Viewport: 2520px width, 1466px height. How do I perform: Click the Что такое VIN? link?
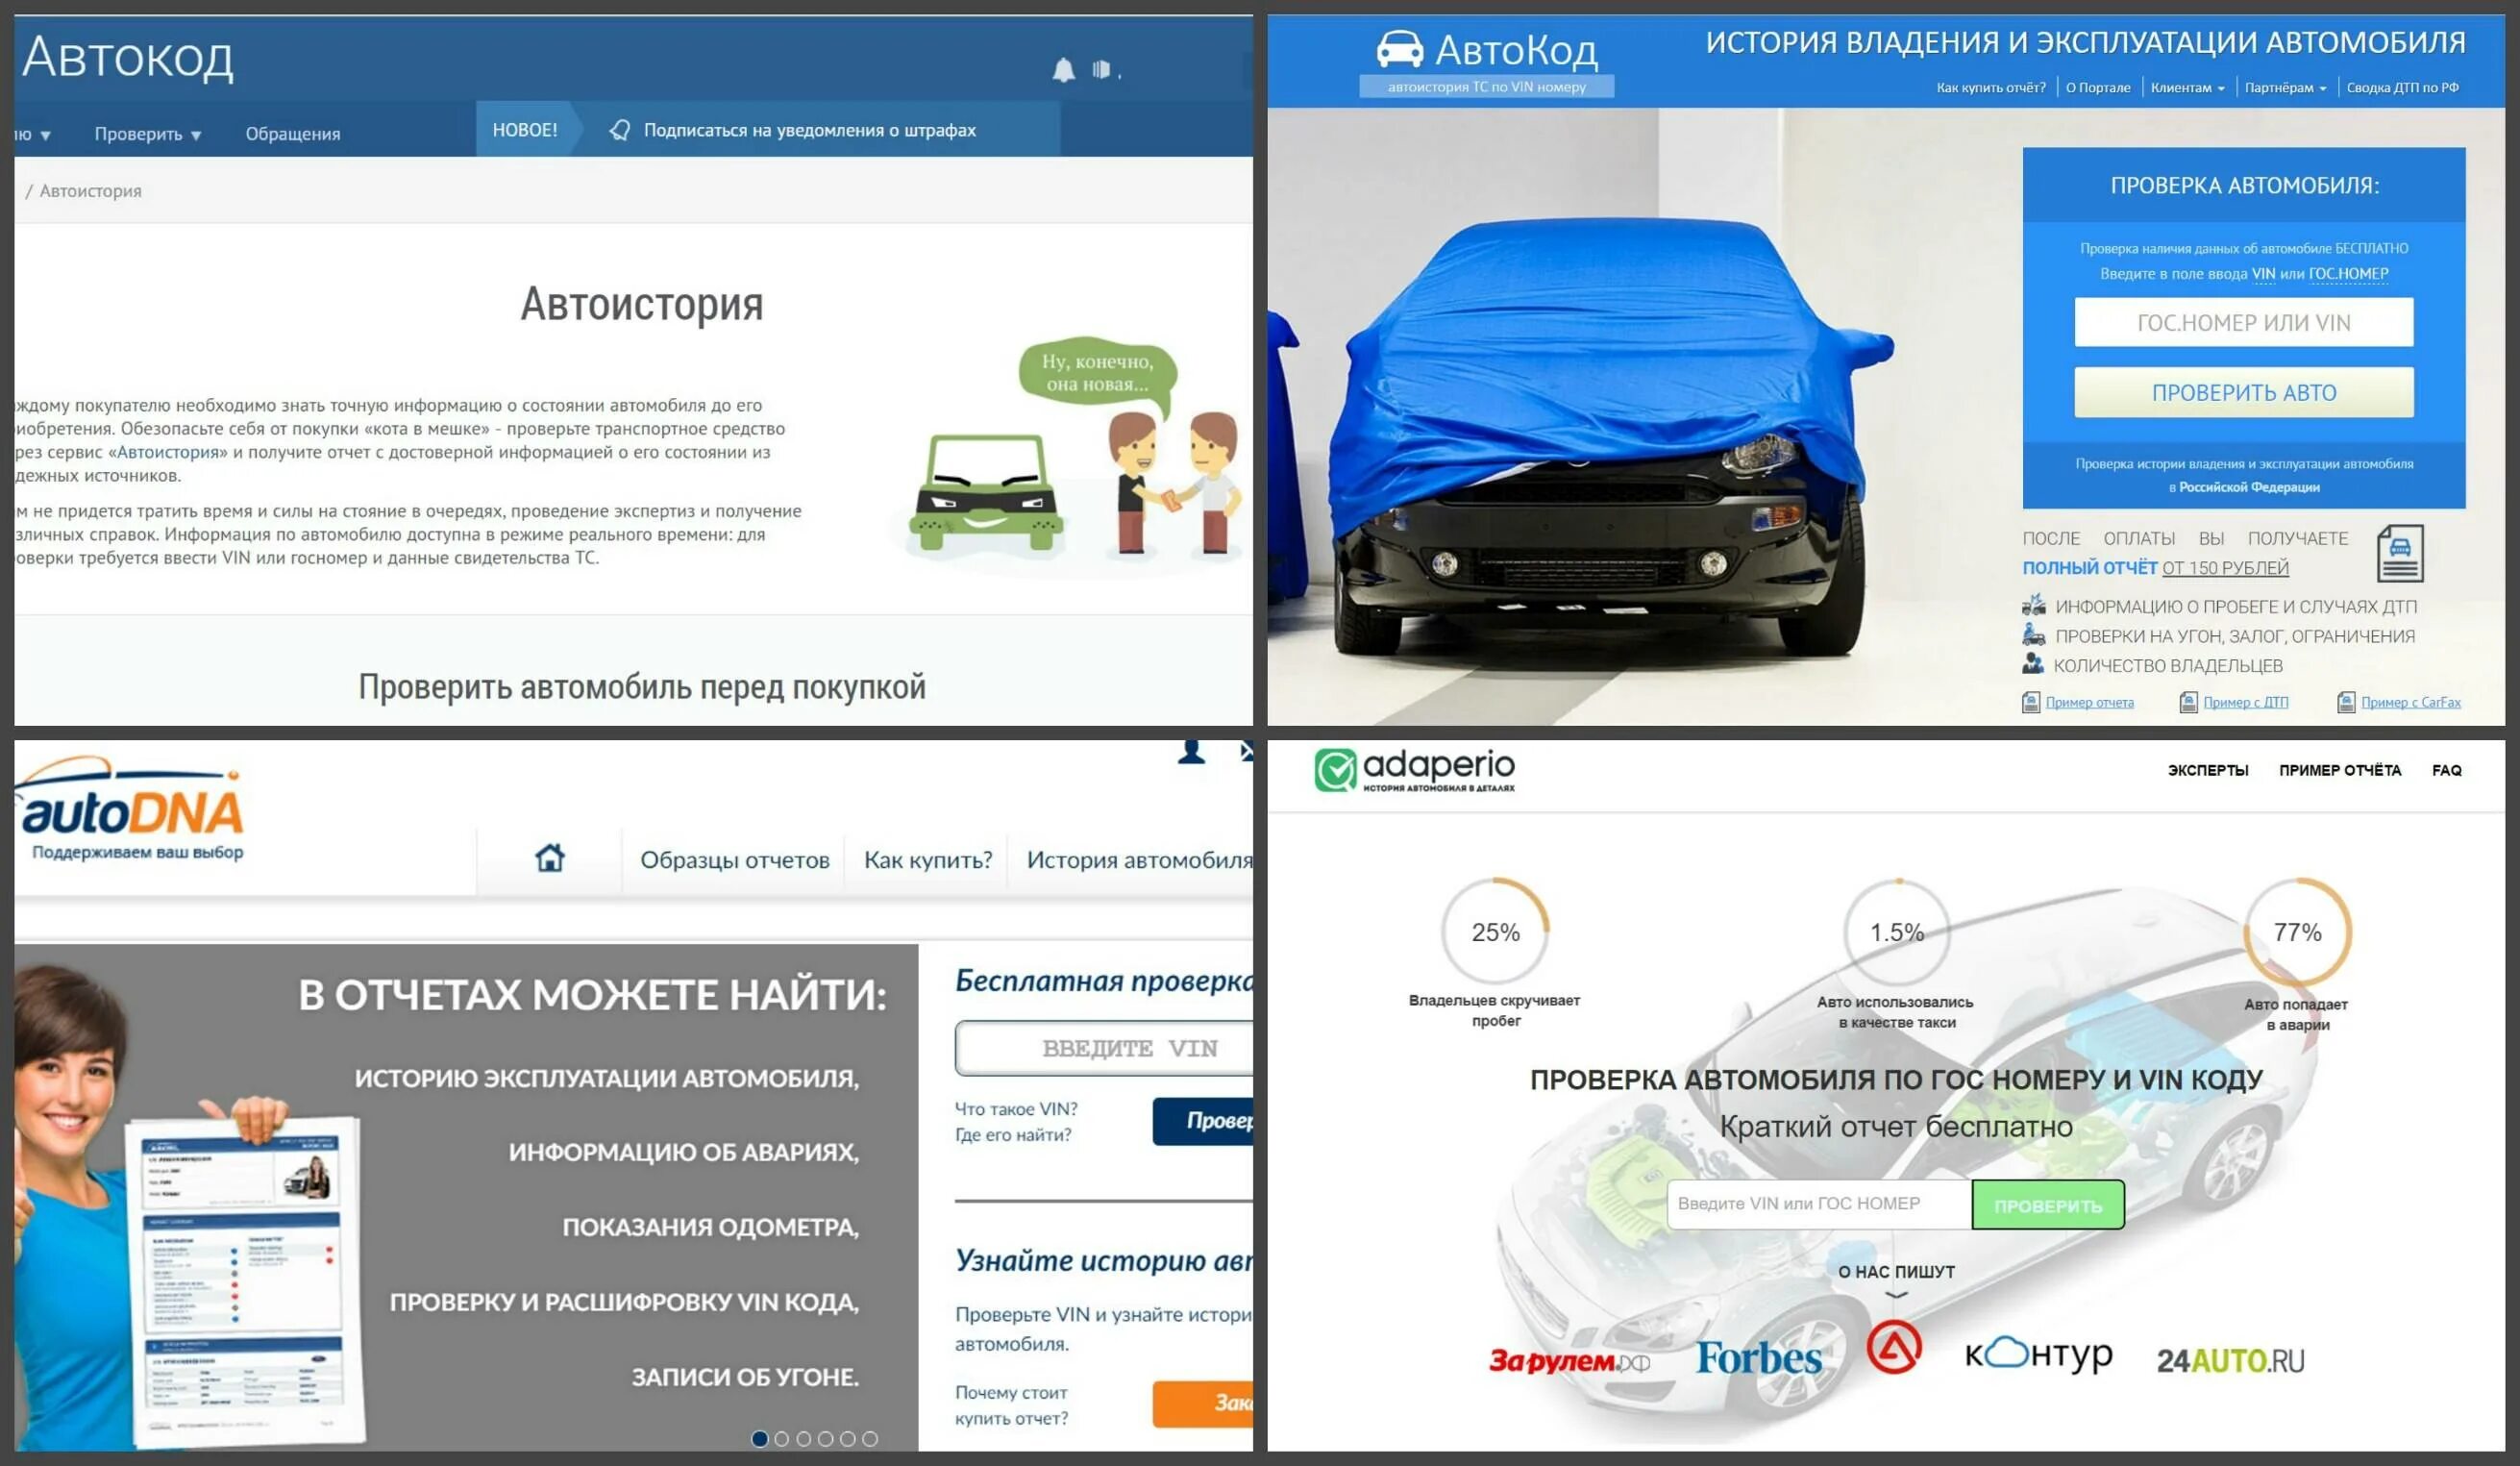click(1016, 1109)
